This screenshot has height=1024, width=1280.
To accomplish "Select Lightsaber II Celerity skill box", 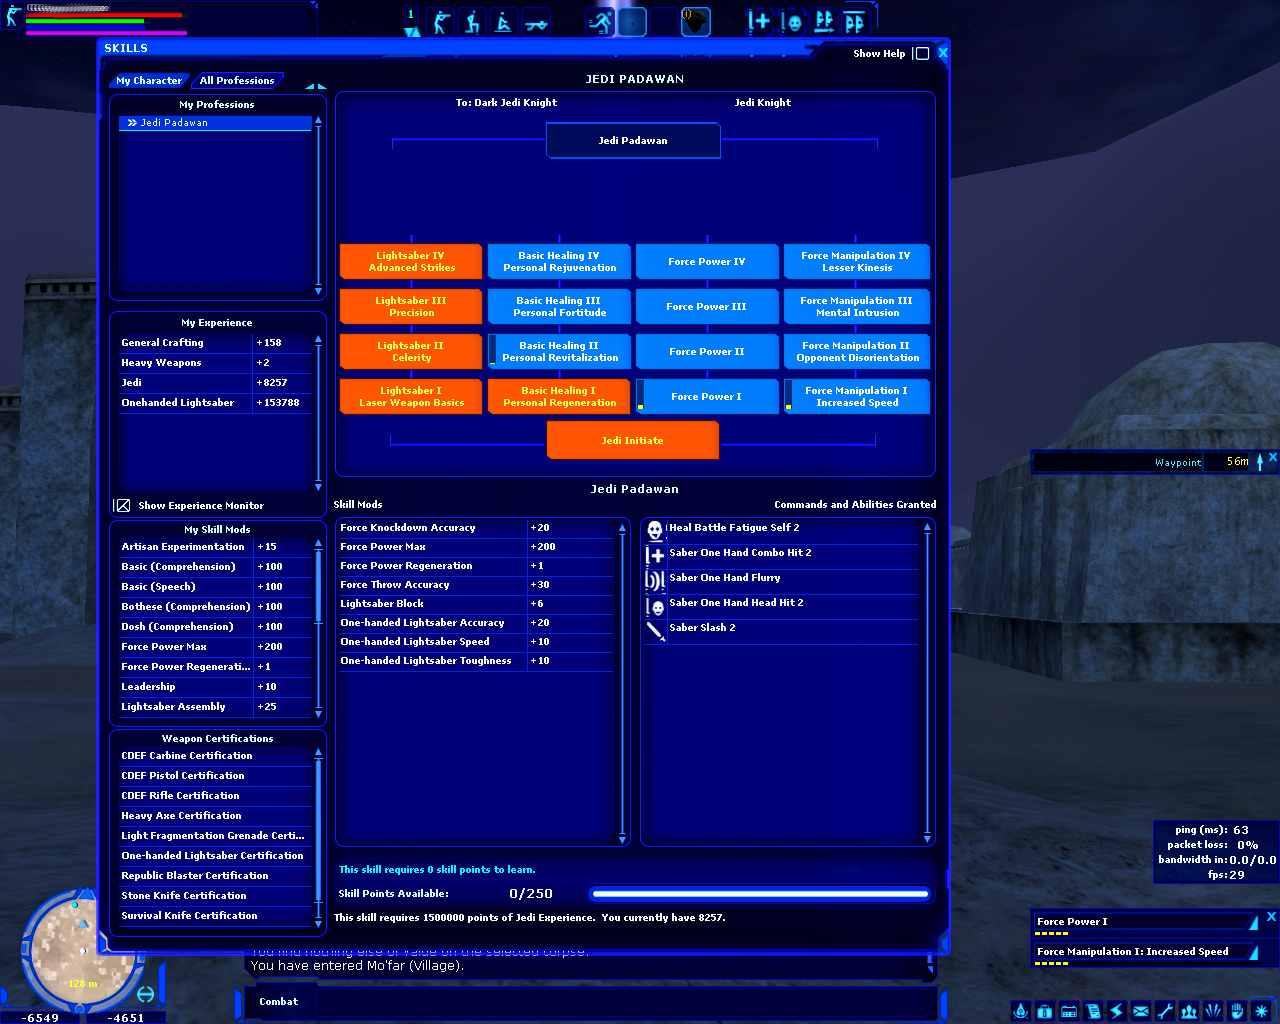I will point(411,352).
